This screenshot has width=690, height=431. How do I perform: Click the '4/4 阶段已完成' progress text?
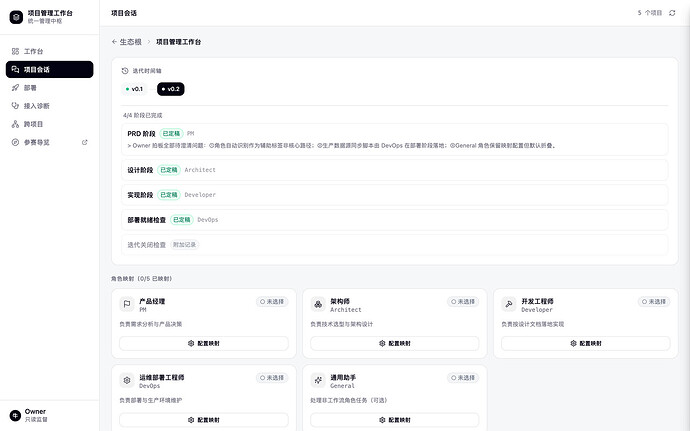143,115
